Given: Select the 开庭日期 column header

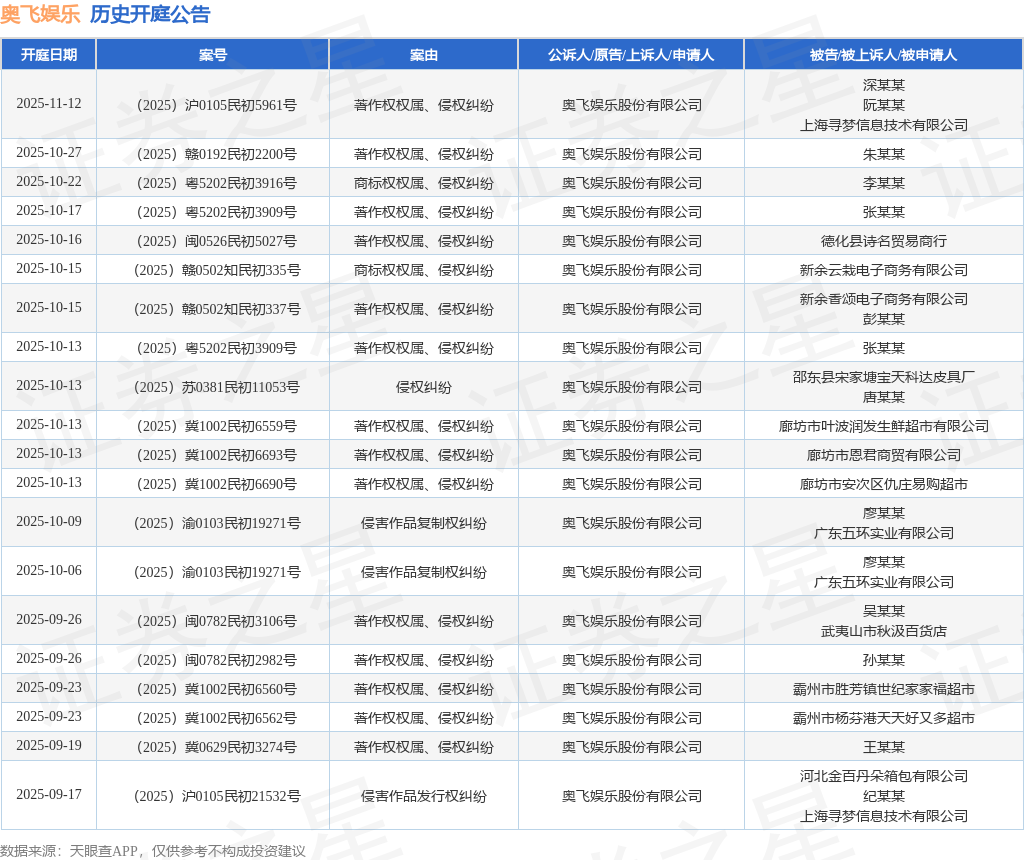Looking at the screenshot, I should (x=49, y=55).
